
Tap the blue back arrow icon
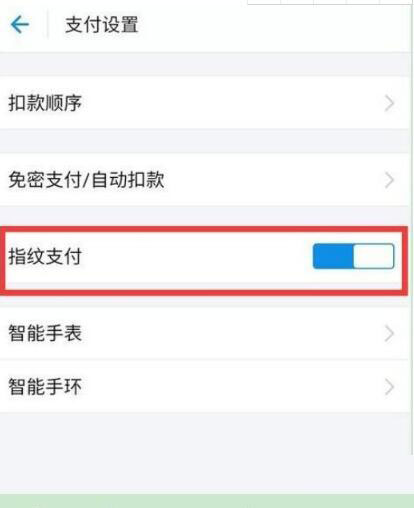(20, 25)
